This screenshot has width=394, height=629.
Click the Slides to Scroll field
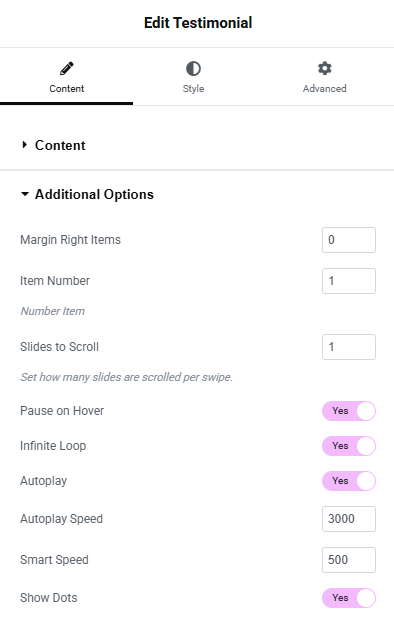[x=349, y=347]
